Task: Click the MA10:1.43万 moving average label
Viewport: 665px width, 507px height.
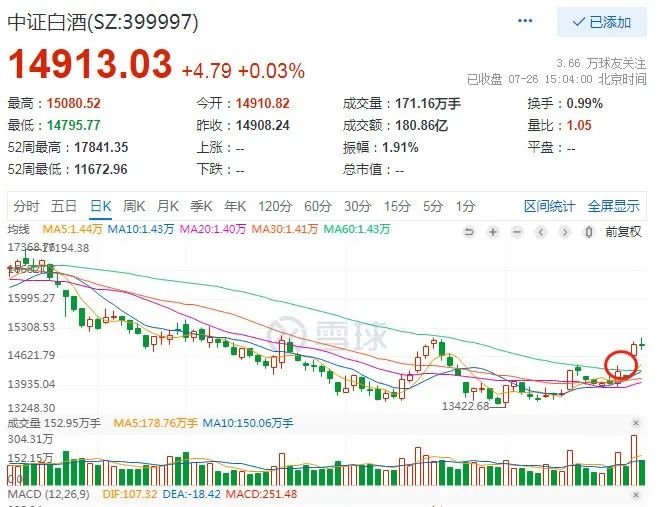Action: (141, 229)
